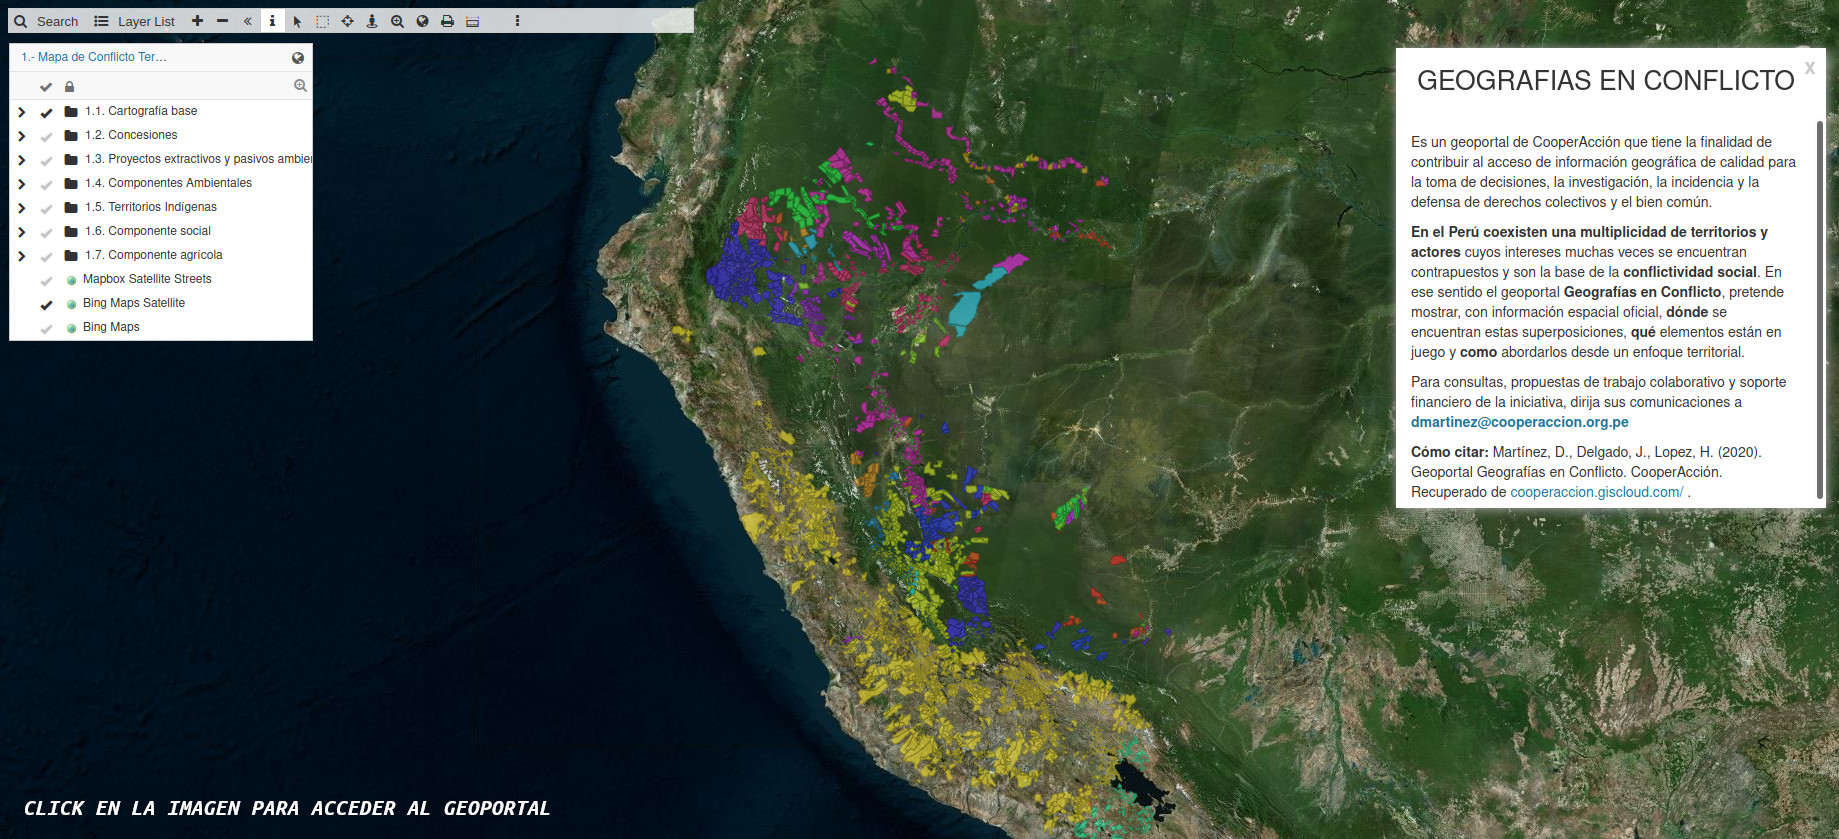The height and width of the screenshot is (839, 1839).
Task: Click the street view pegman icon
Action: [372, 21]
